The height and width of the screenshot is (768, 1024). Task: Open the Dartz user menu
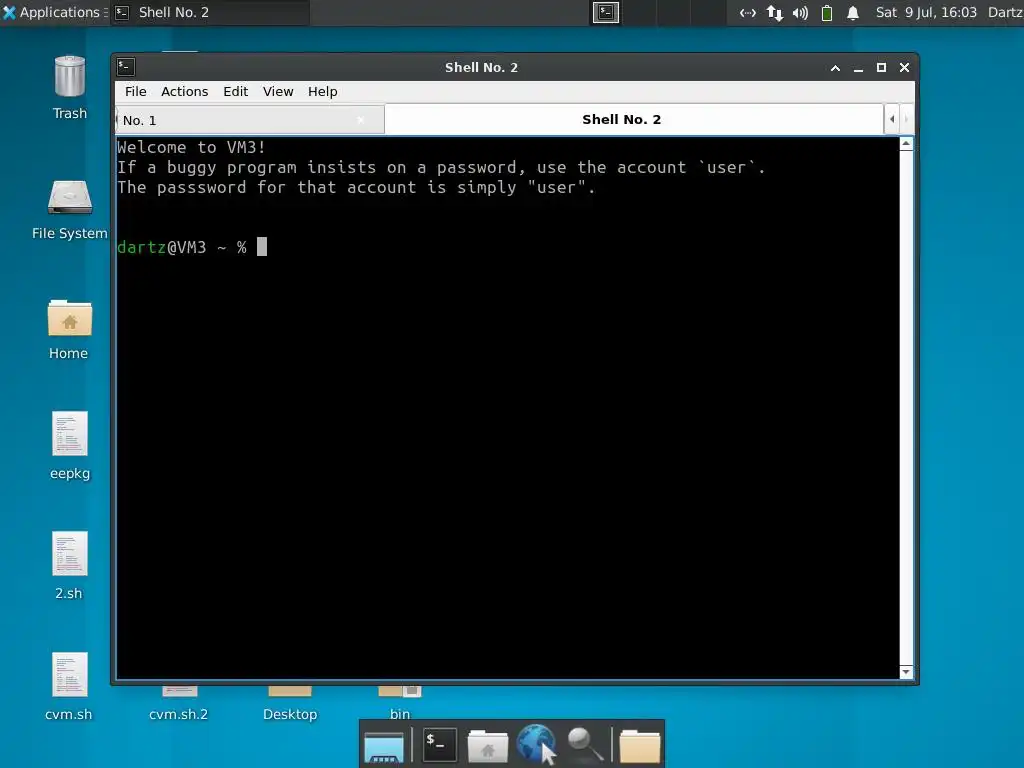click(1004, 12)
